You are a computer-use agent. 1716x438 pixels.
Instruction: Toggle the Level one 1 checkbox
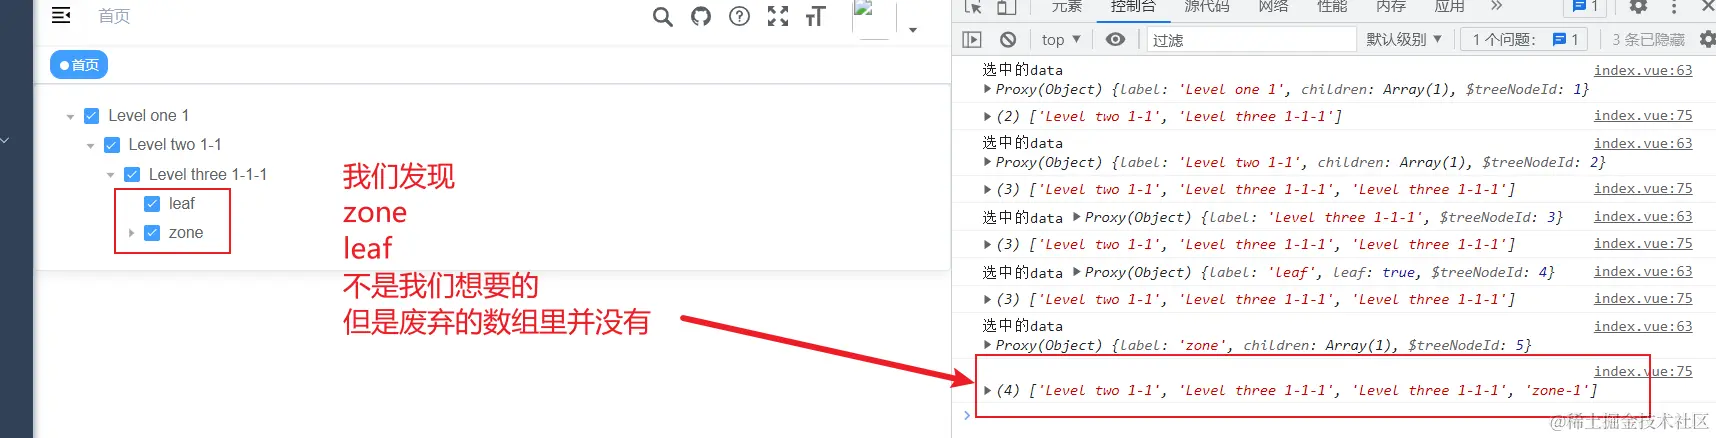pyautogui.click(x=91, y=115)
